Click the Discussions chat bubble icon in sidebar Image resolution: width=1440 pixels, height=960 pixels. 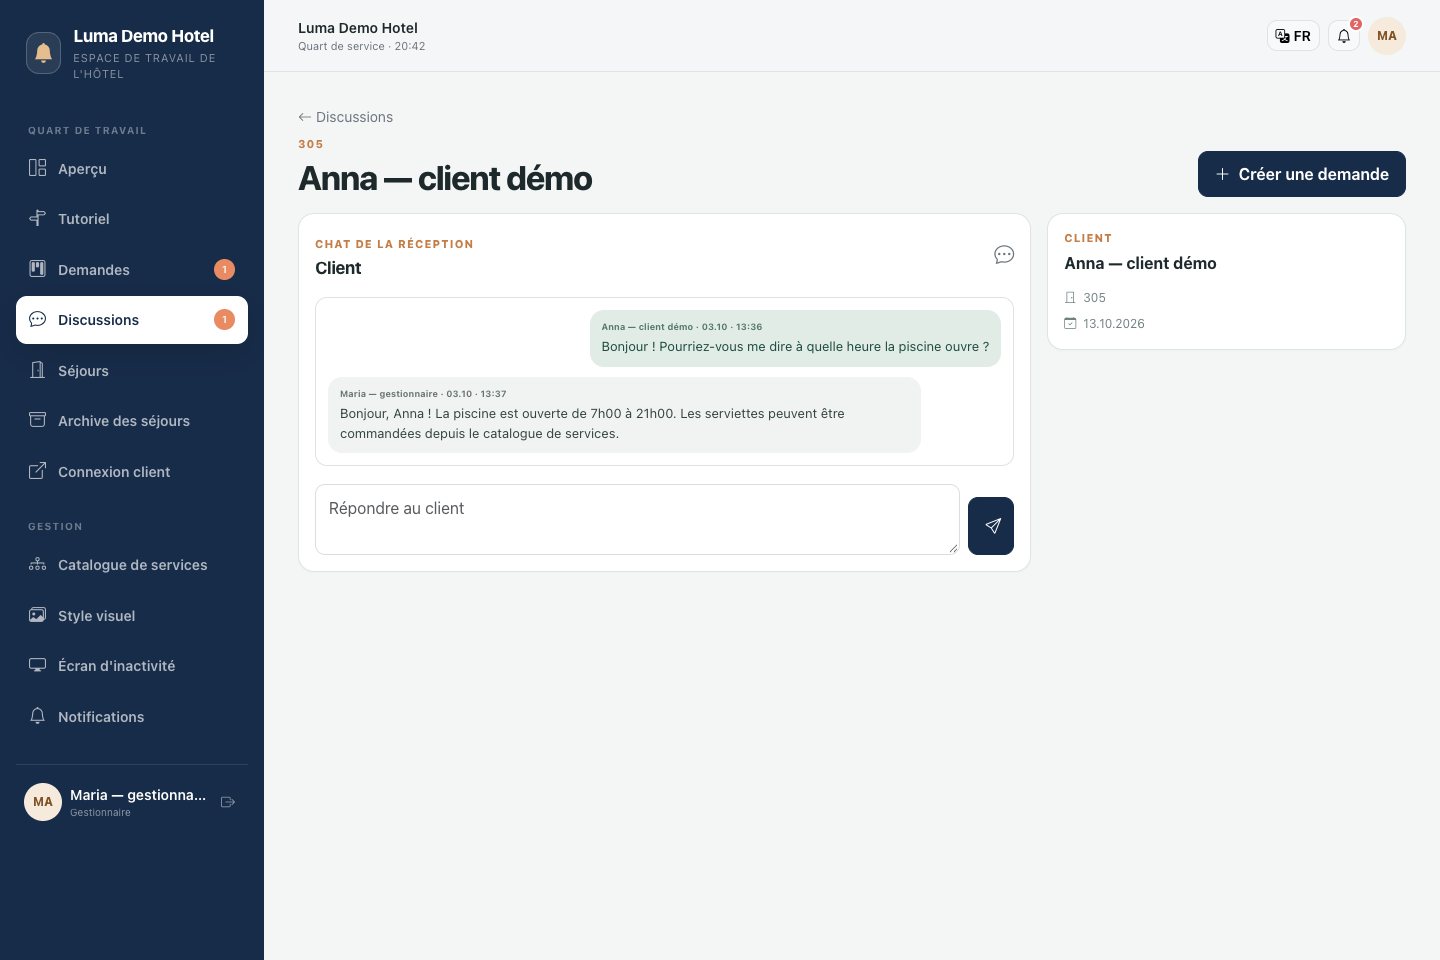click(x=37, y=319)
